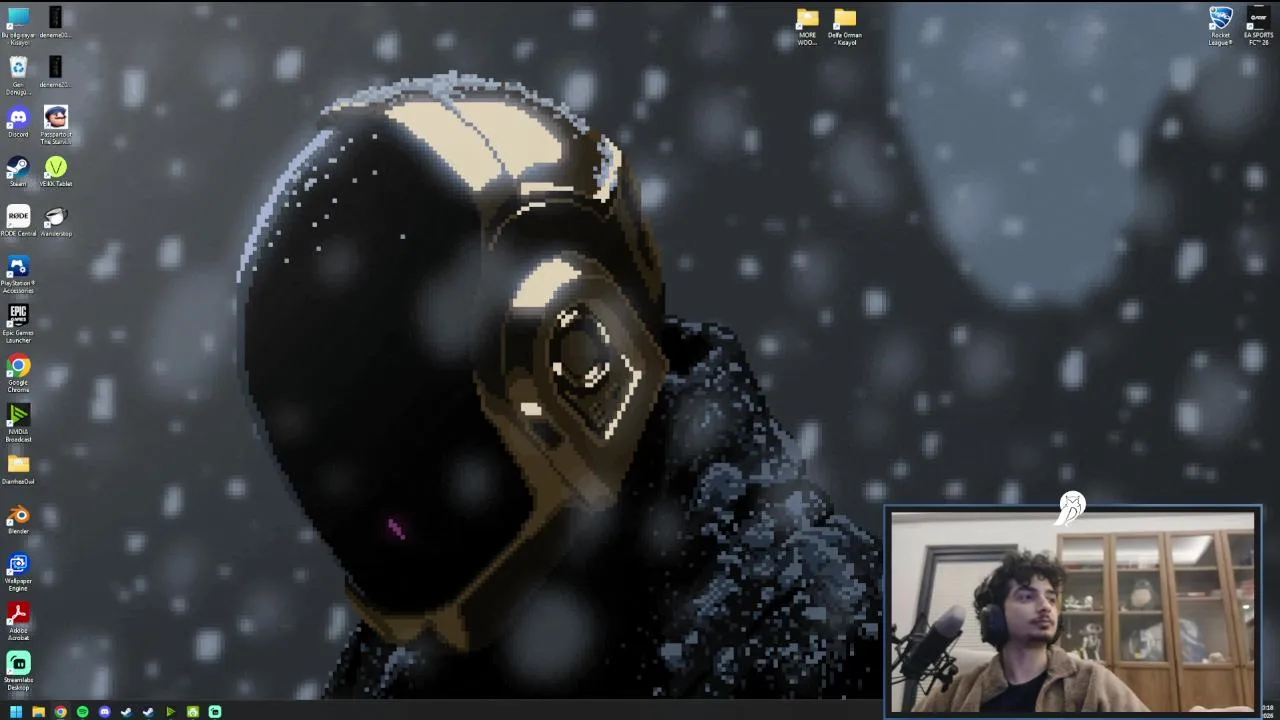Open the Bu bilgisayar shortcut icon
This screenshot has width=1280, height=720.
tap(18, 18)
